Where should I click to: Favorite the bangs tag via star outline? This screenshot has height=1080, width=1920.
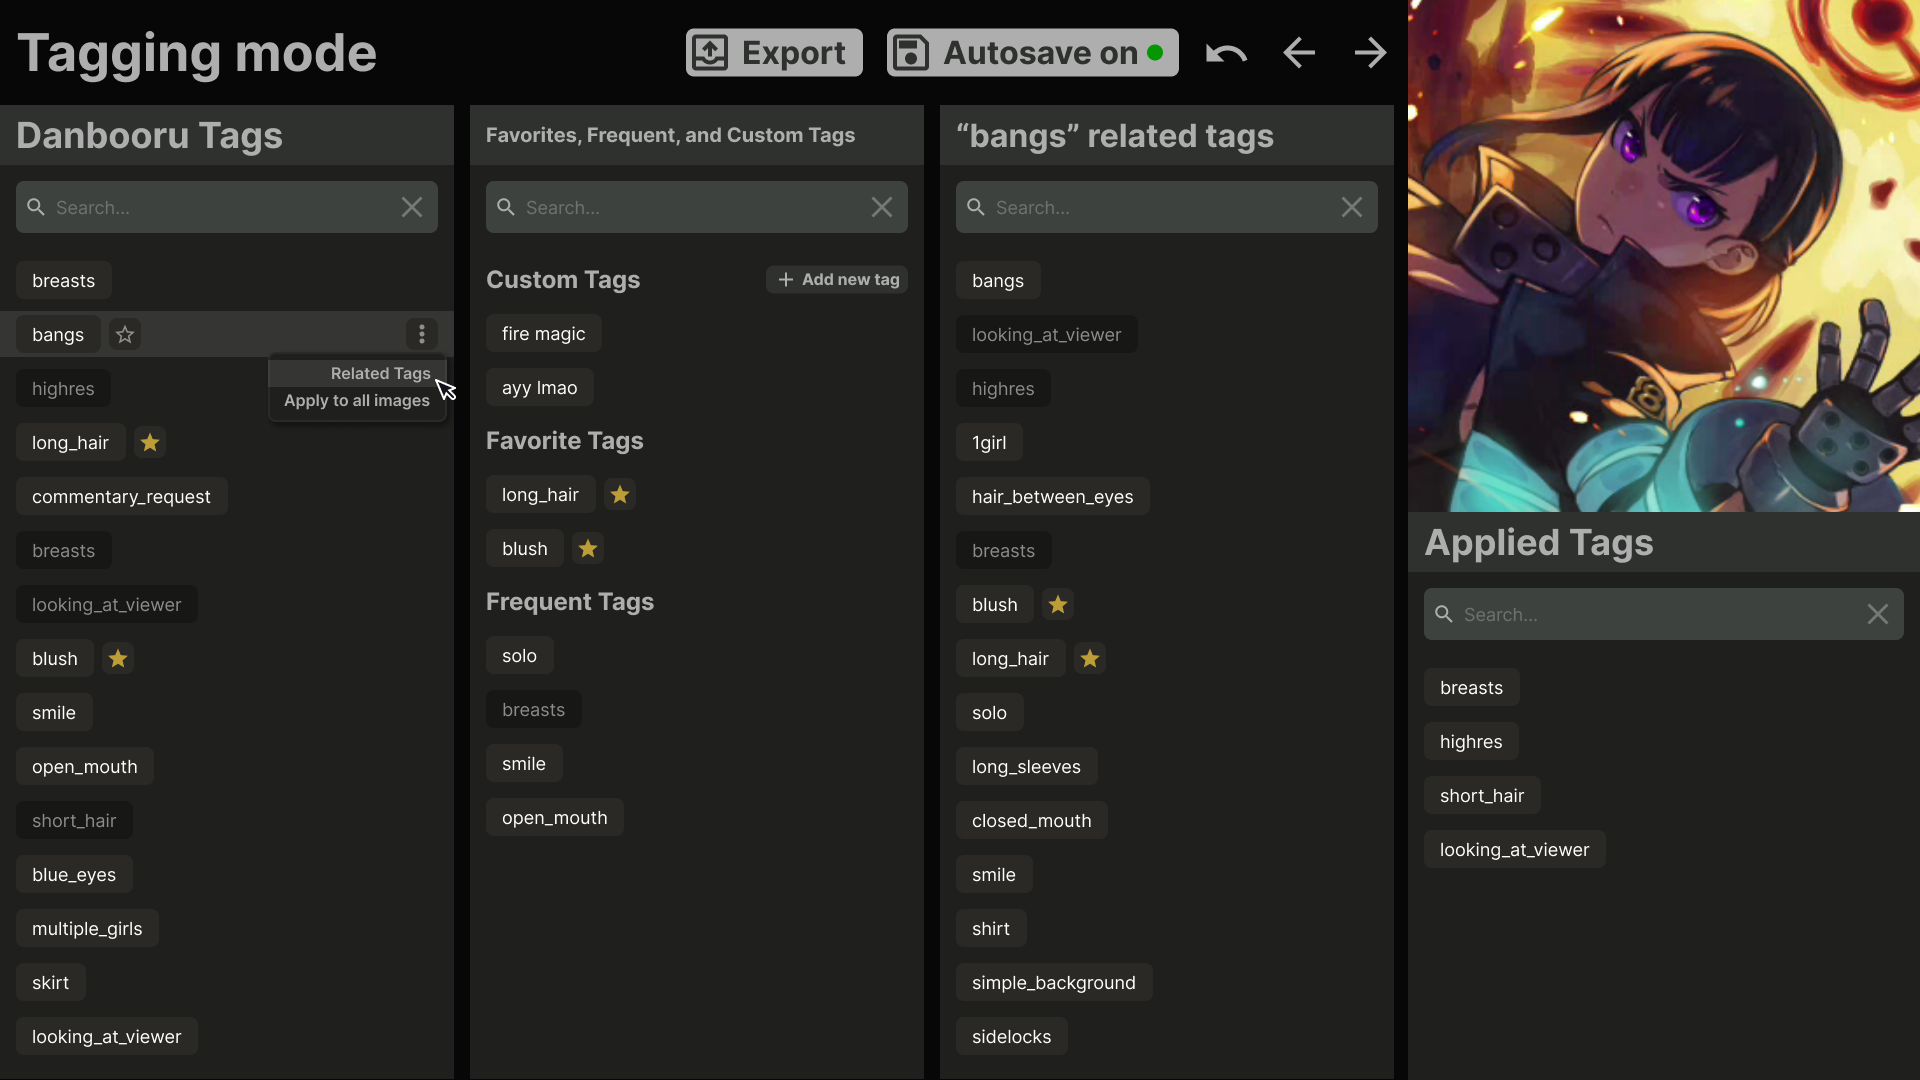[x=124, y=334]
